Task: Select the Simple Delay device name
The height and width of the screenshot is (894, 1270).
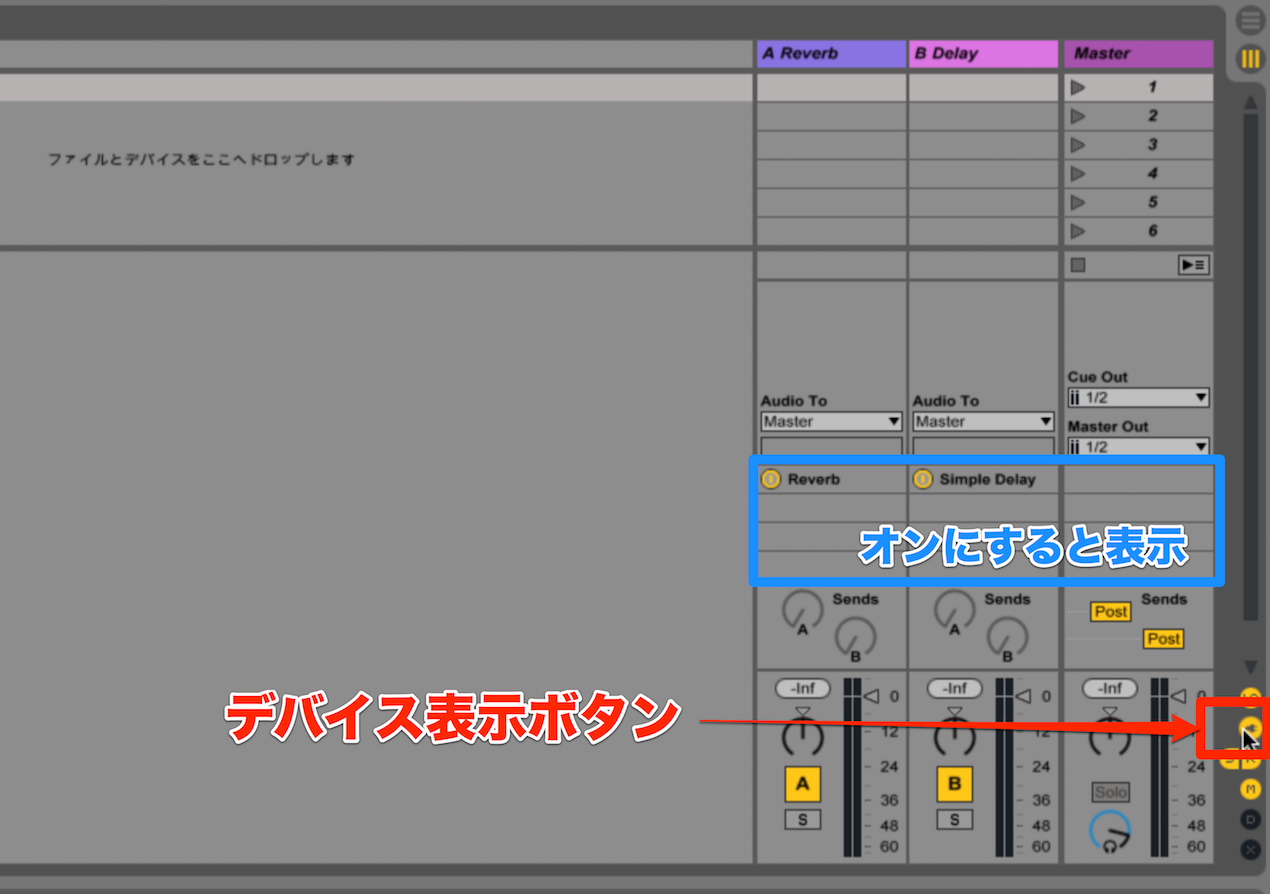Action: coord(987,480)
